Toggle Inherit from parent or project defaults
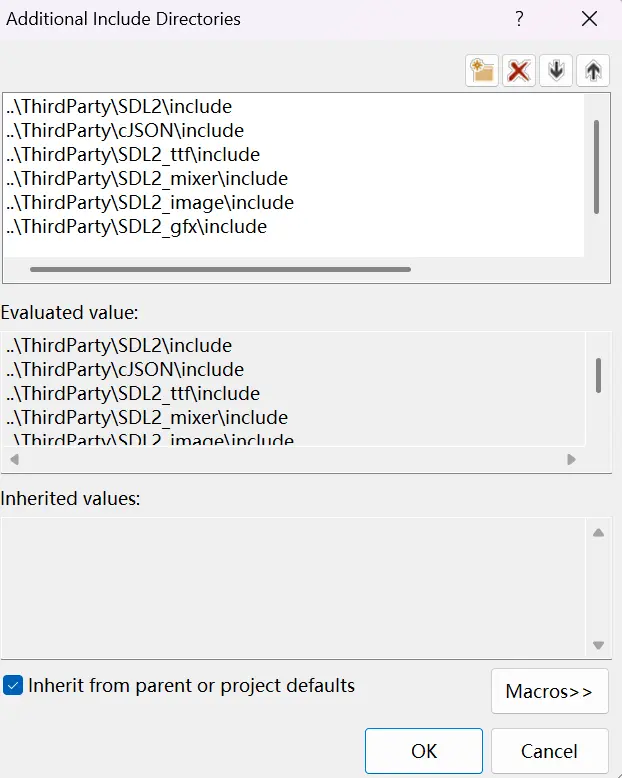Image resolution: width=622 pixels, height=778 pixels. click(13, 686)
